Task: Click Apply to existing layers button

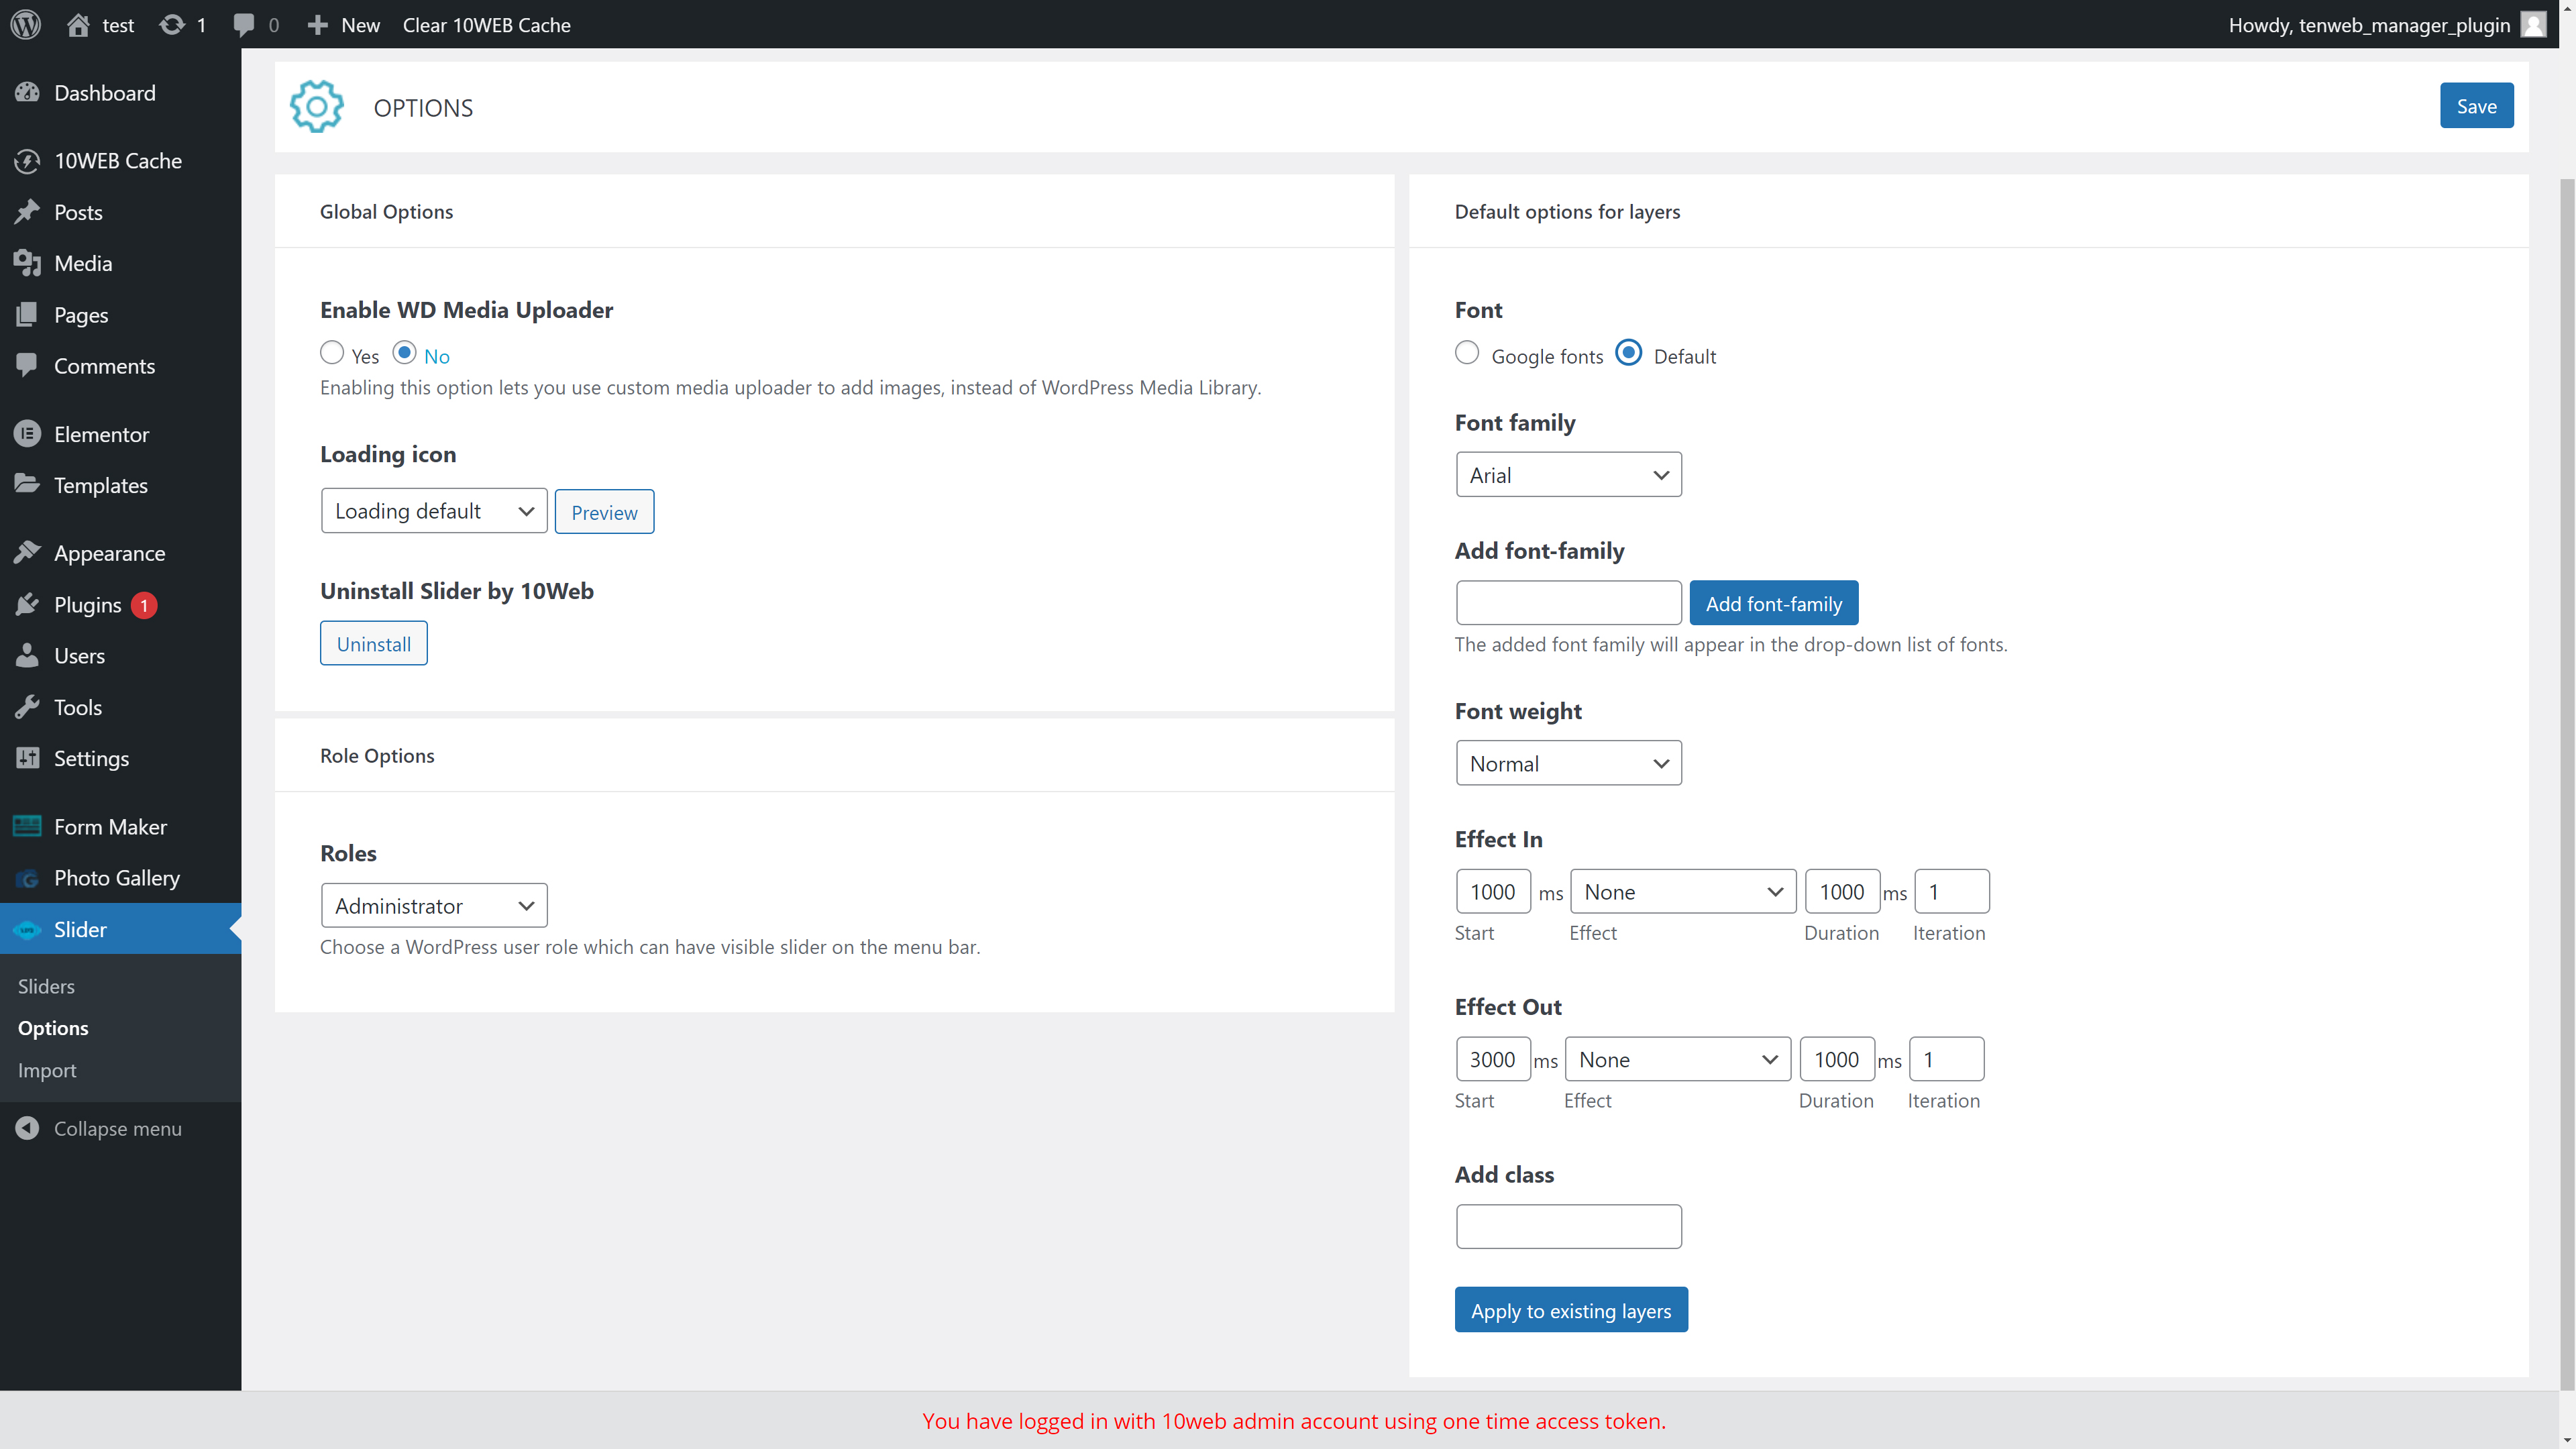Action: pos(1571,1309)
